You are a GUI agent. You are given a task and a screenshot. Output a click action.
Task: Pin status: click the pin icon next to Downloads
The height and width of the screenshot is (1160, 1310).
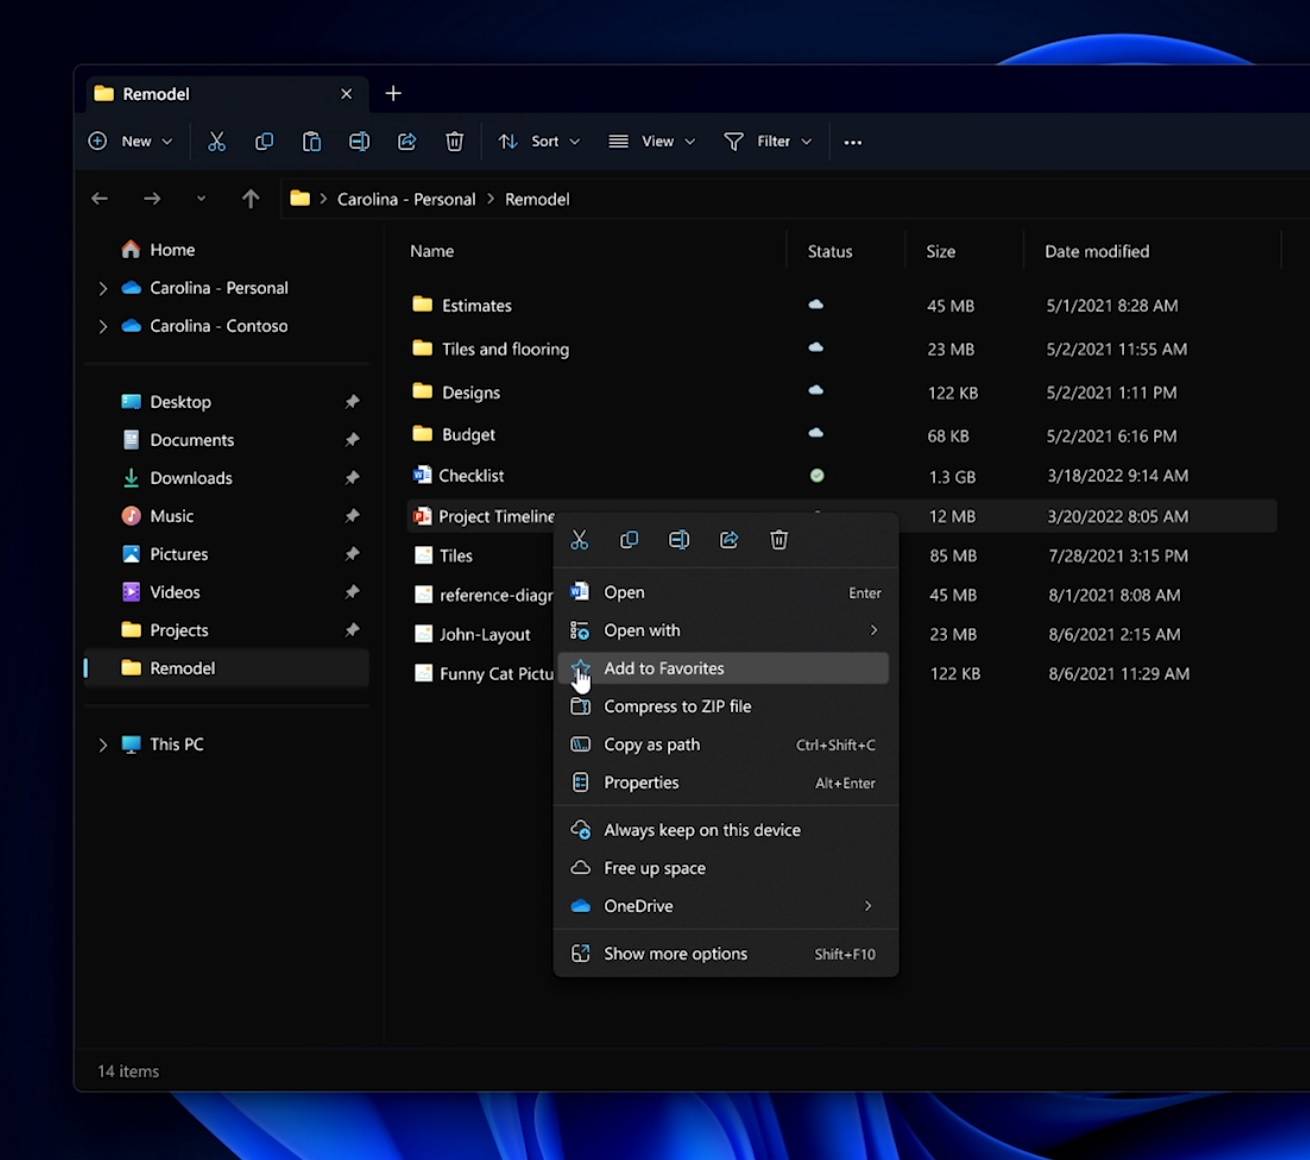[352, 478]
